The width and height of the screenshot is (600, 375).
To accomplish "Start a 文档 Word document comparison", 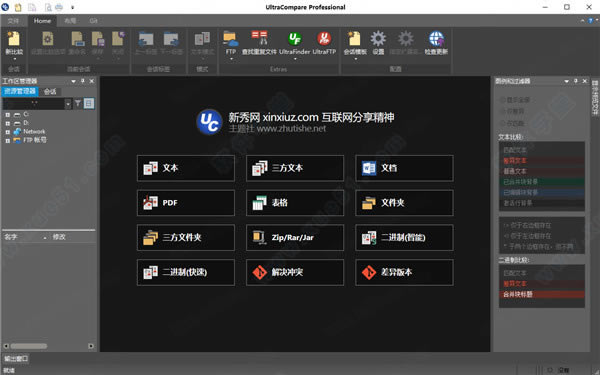I will (x=404, y=168).
